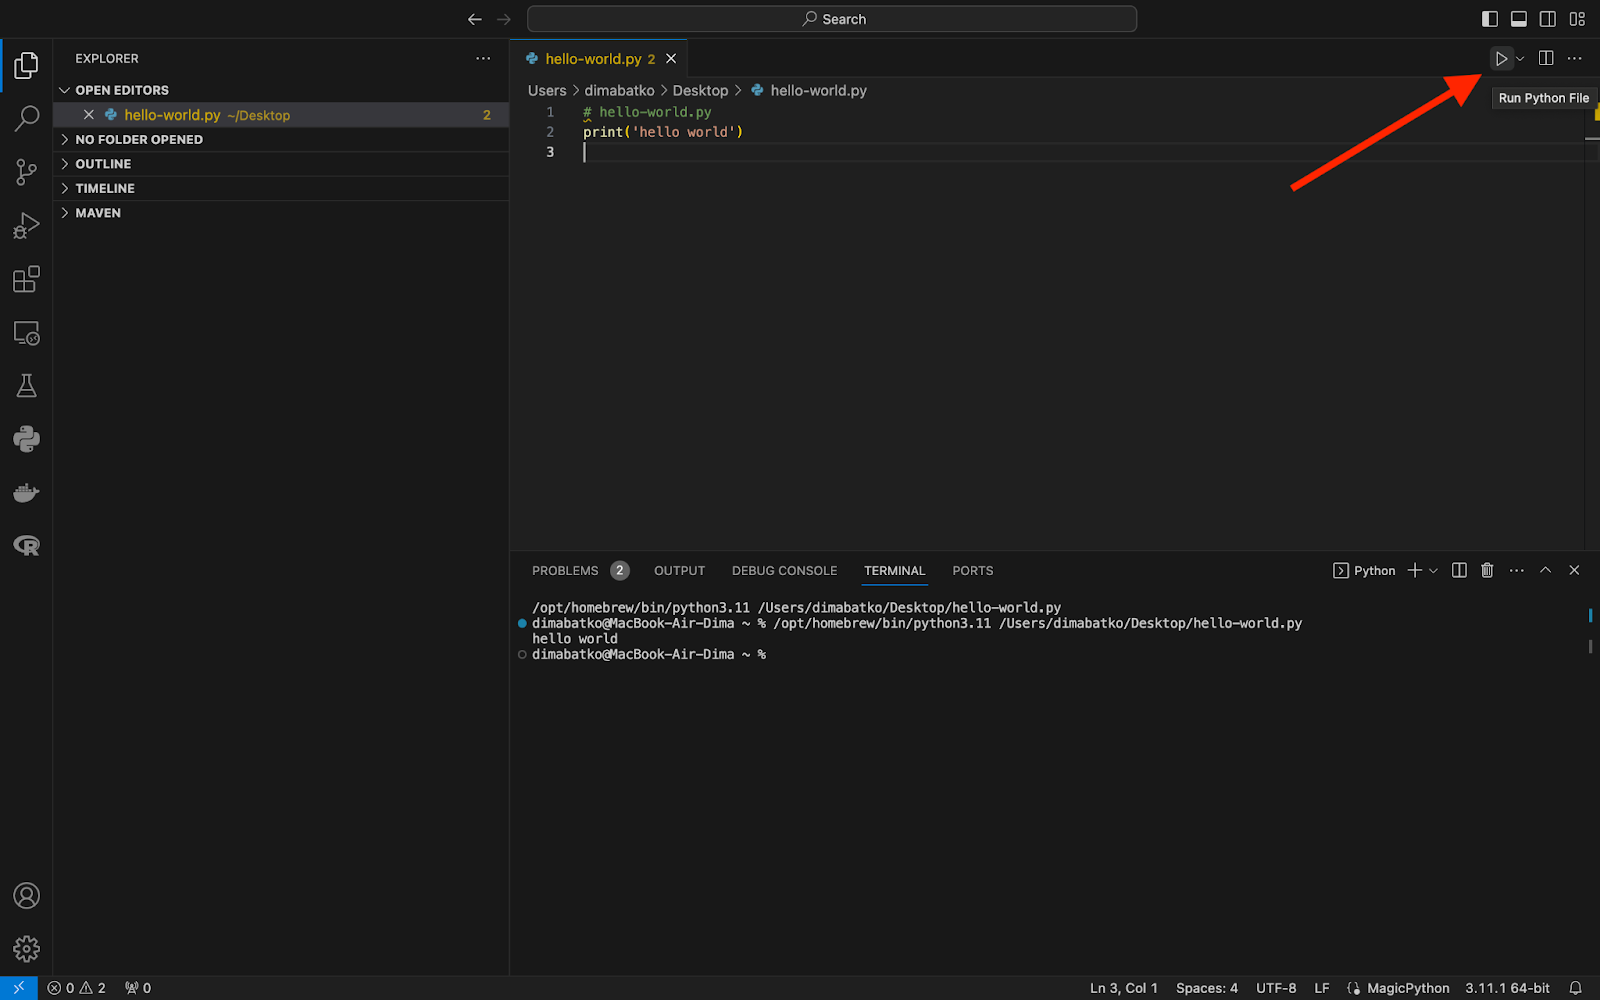
Task: Open notifications bell in status bar
Action: 1575,988
